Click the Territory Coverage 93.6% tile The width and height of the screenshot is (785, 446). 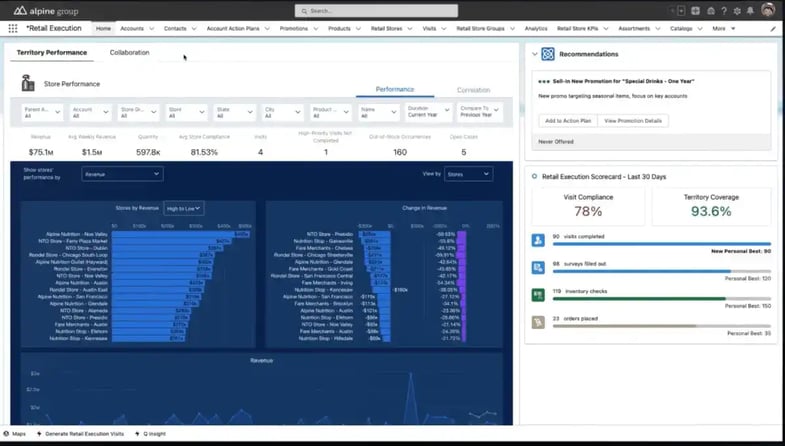coord(711,206)
